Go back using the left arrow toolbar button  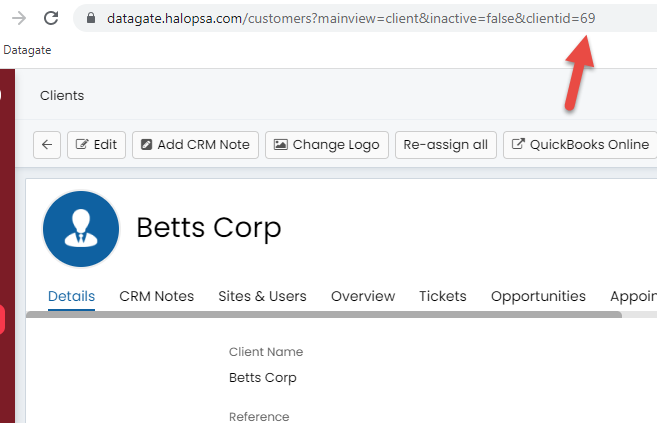pyautogui.click(x=47, y=144)
